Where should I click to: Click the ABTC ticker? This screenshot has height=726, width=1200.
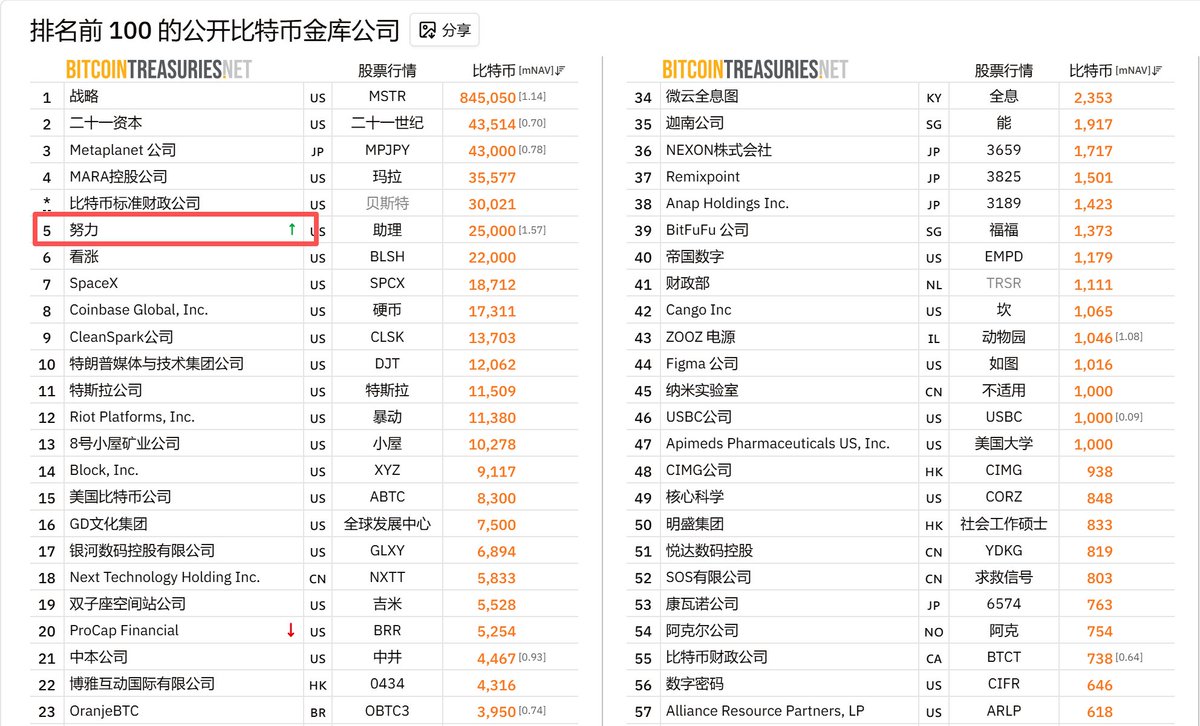[388, 497]
